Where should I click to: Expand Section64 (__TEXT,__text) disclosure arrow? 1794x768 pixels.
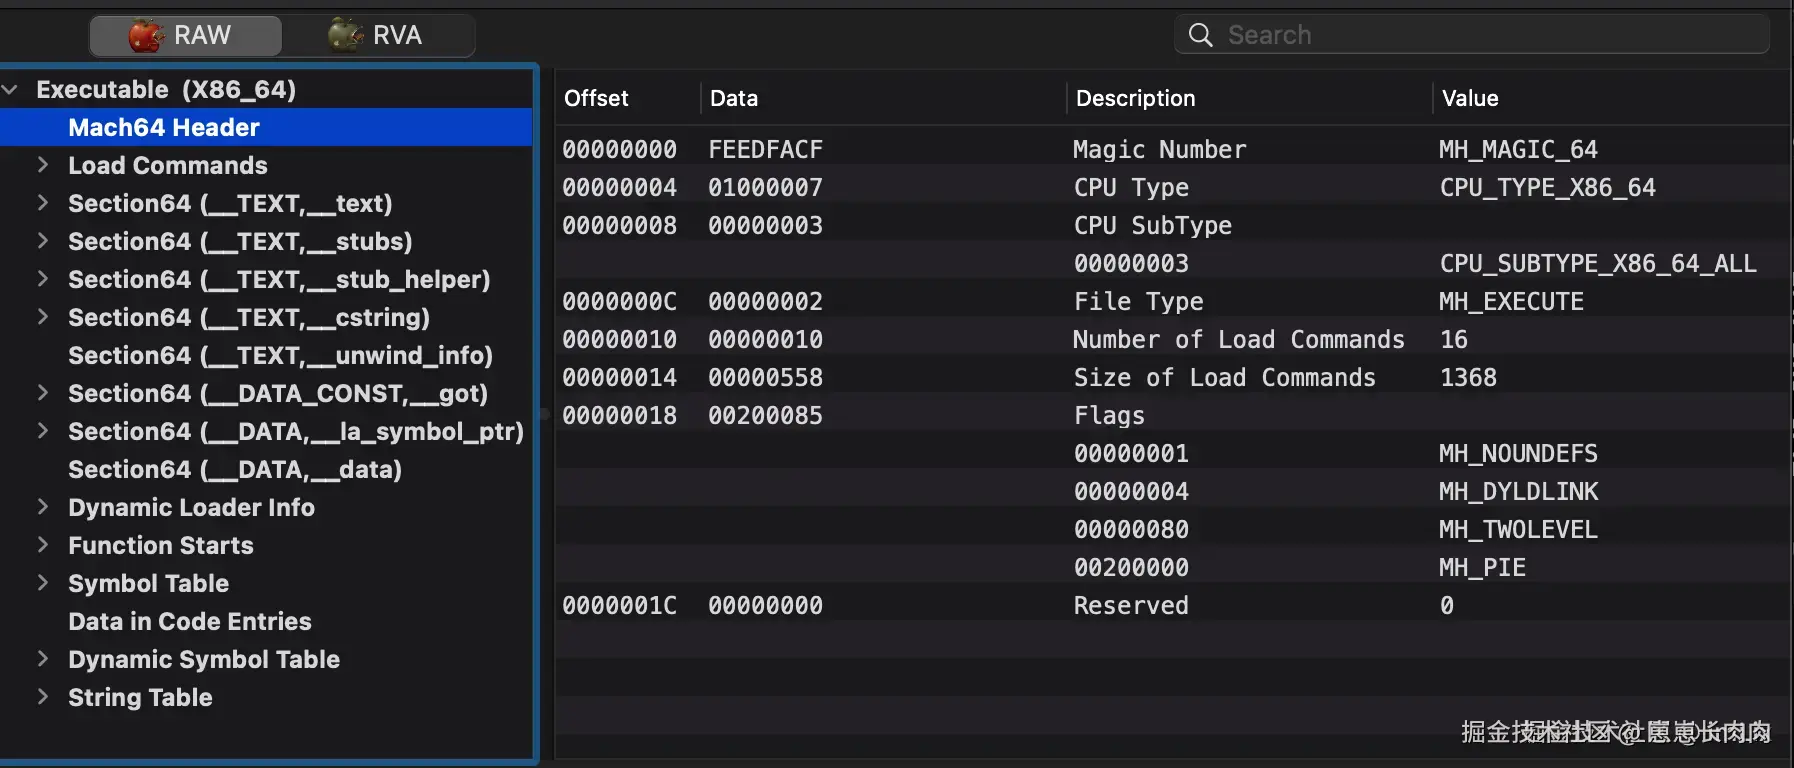[43, 203]
